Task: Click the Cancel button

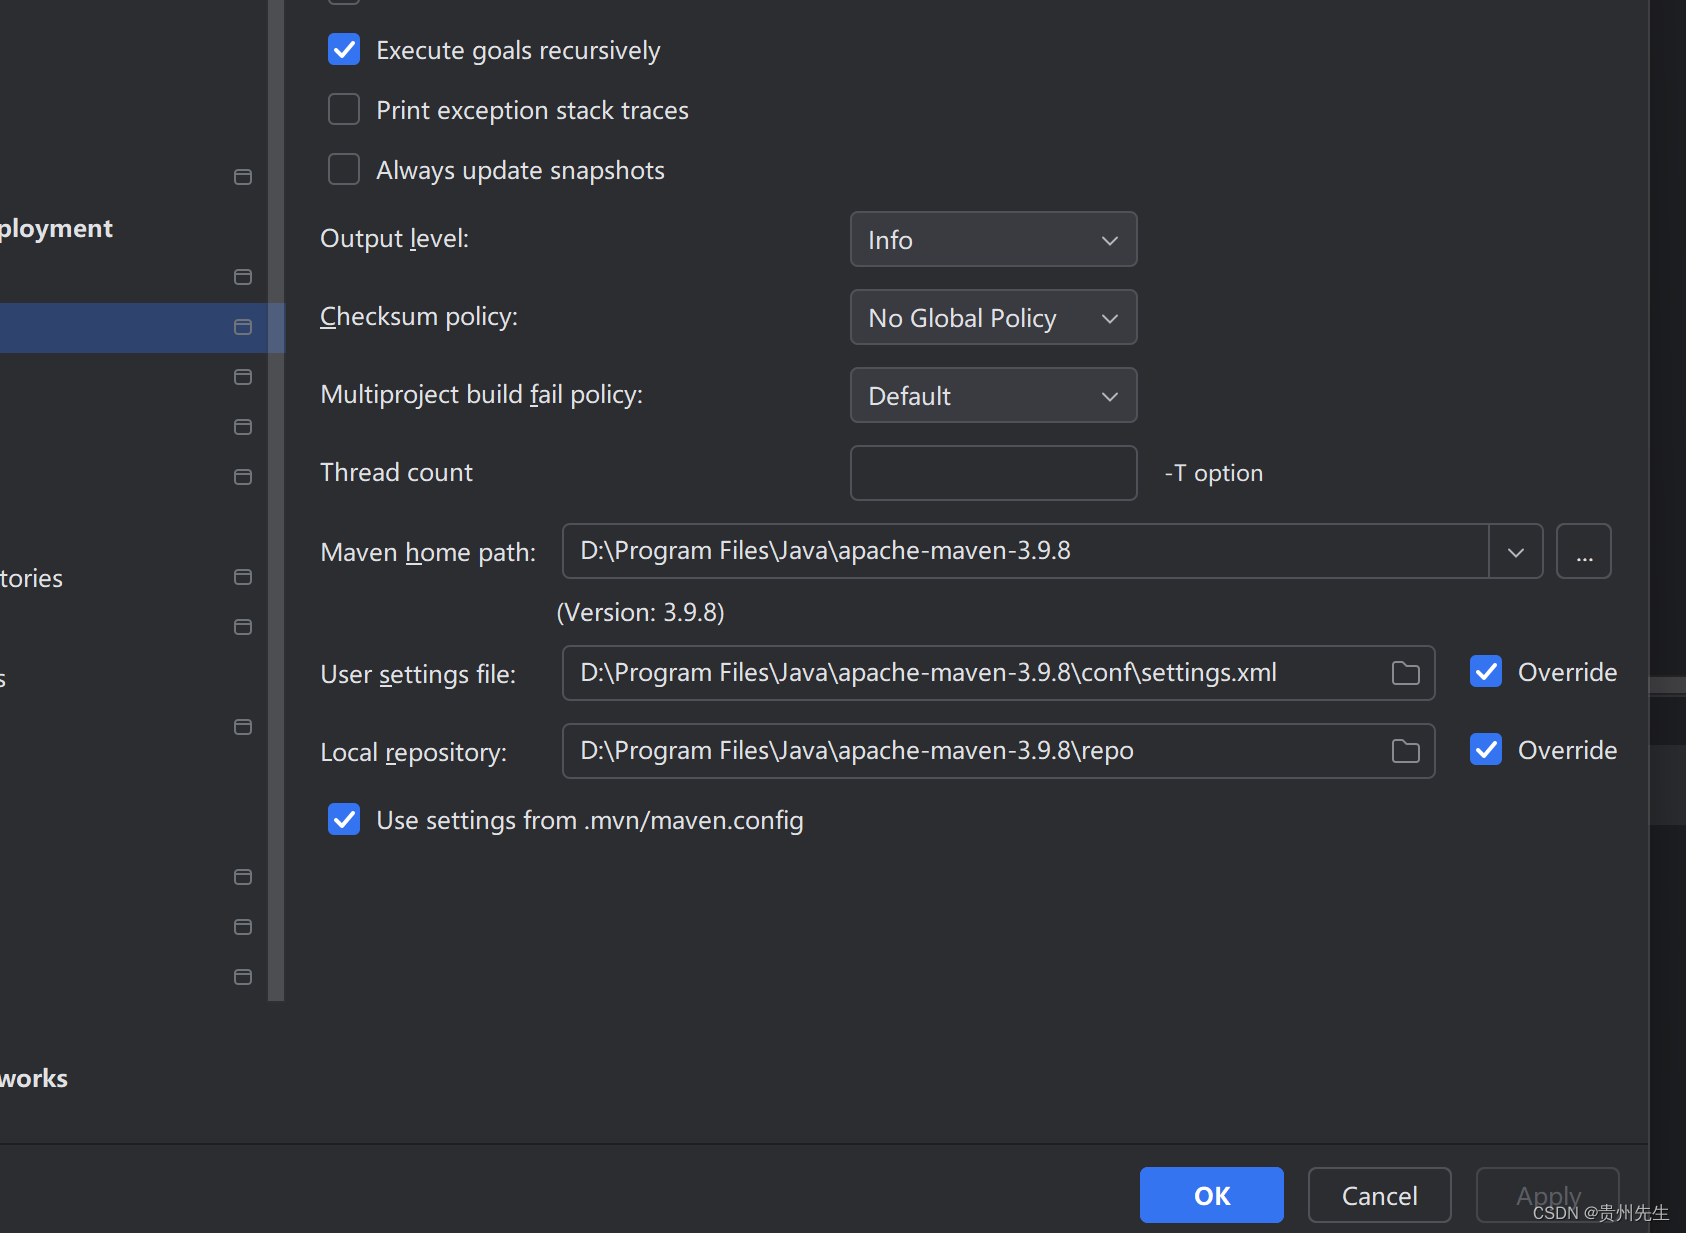Action: [x=1380, y=1195]
